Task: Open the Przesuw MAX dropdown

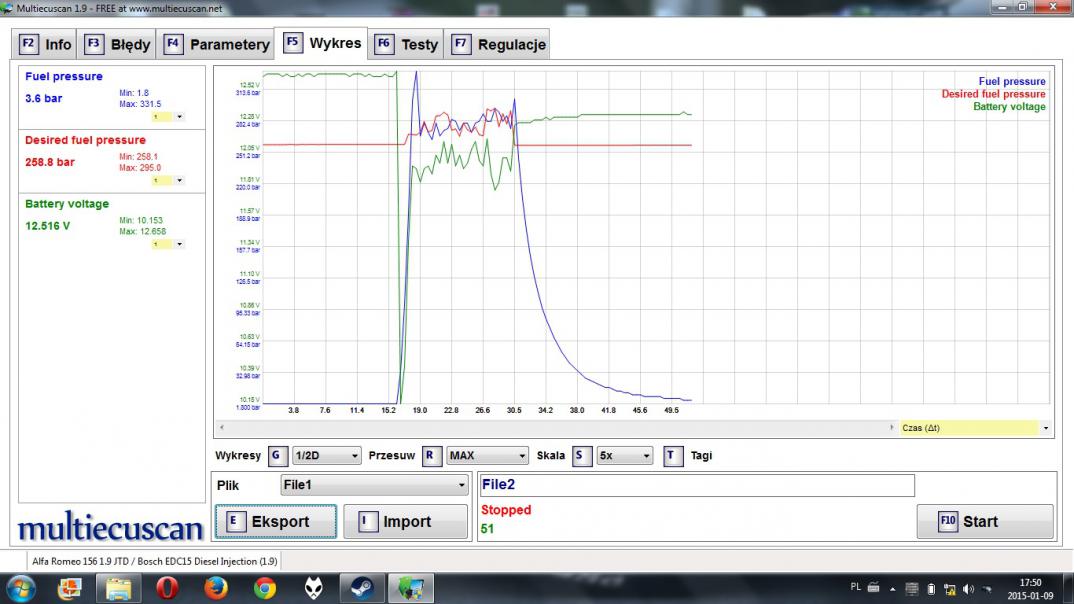Action: (x=487, y=456)
